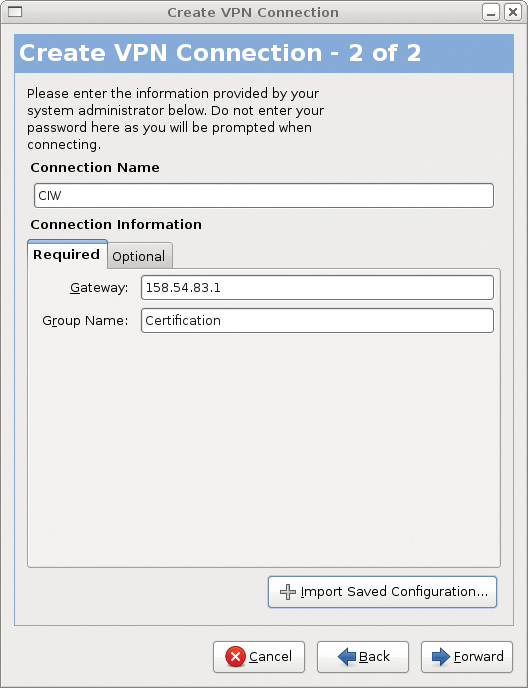Click the Group Name field showing Certification
Viewport: 528px width, 688px height.
[x=317, y=321]
